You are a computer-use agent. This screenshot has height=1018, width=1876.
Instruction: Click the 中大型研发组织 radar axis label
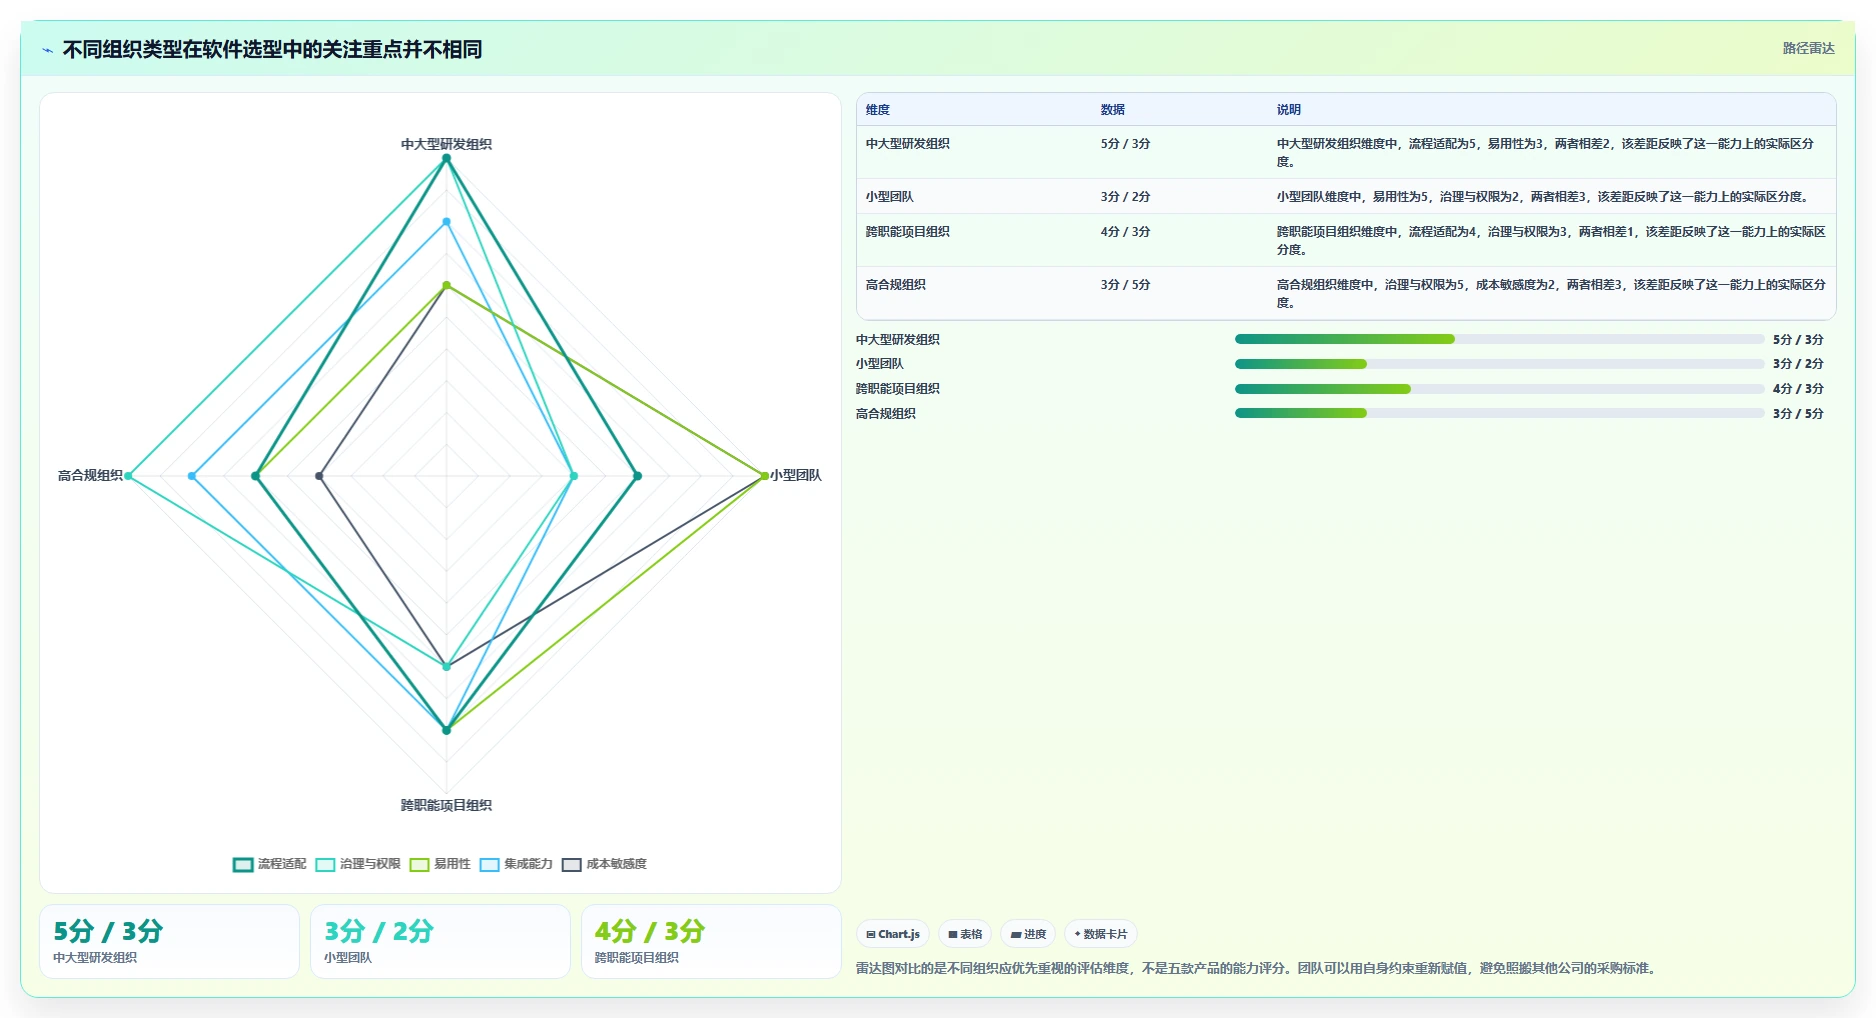(x=446, y=144)
